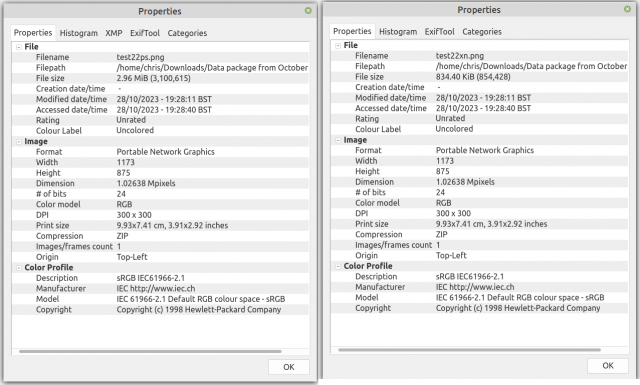Close the left Properties window via green icon
Screen dimensions: 640x385
tap(308, 11)
